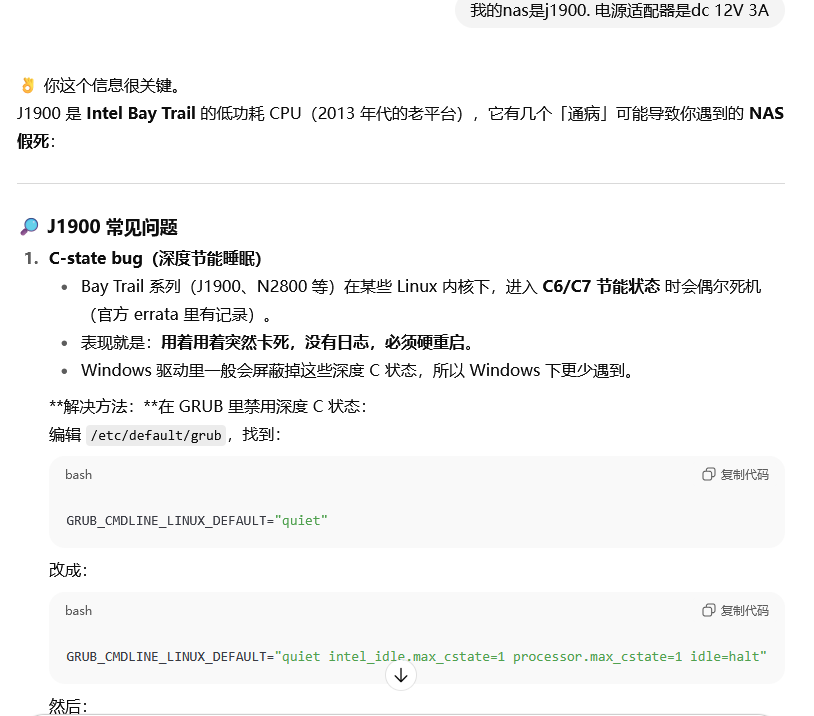The image size is (814, 716).
Task: Click the intel_idle.max_cstate=1 parameter text
Action: [x=416, y=657]
